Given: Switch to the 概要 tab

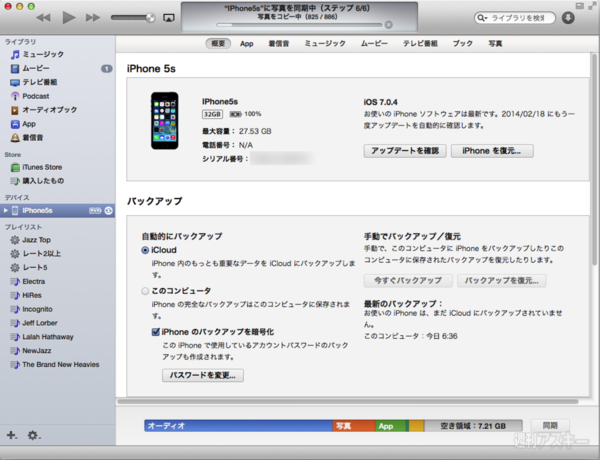Looking at the screenshot, I should click(218, 44).
